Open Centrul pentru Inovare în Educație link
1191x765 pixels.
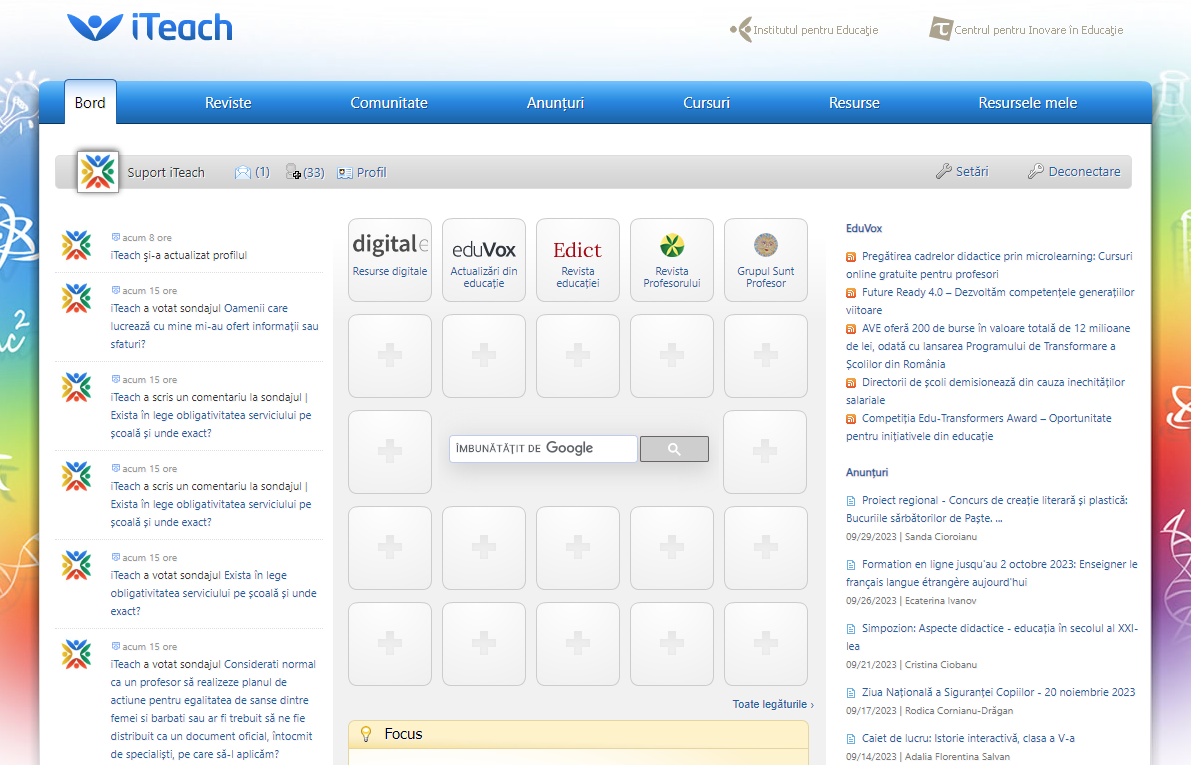tap(1026, 30)
